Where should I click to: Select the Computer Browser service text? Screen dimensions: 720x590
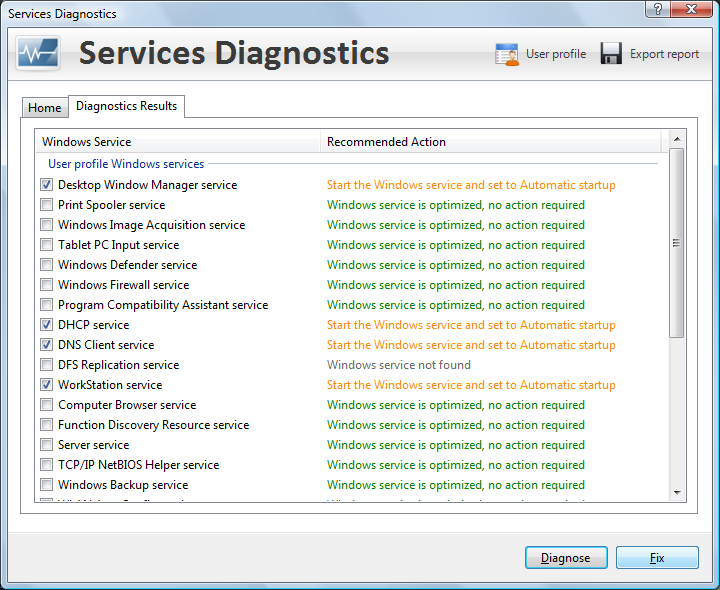pos(127,405)
